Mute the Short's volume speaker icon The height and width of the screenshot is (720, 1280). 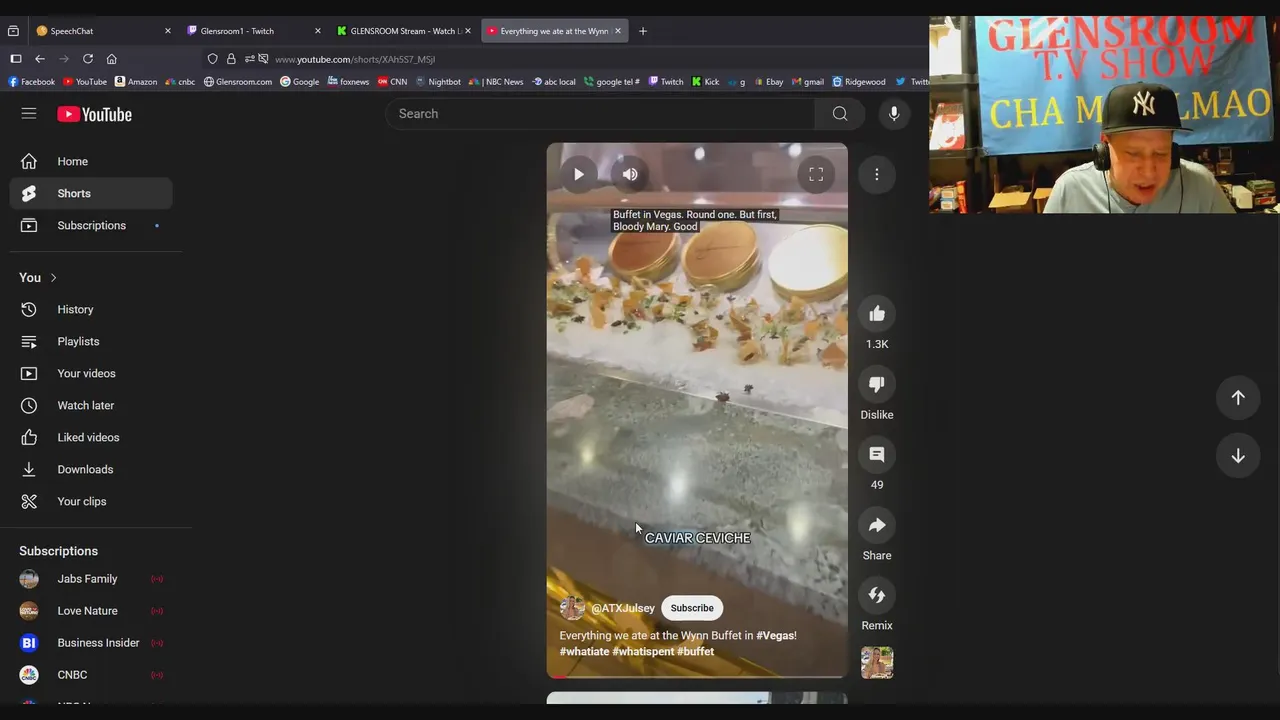(630, 175)
